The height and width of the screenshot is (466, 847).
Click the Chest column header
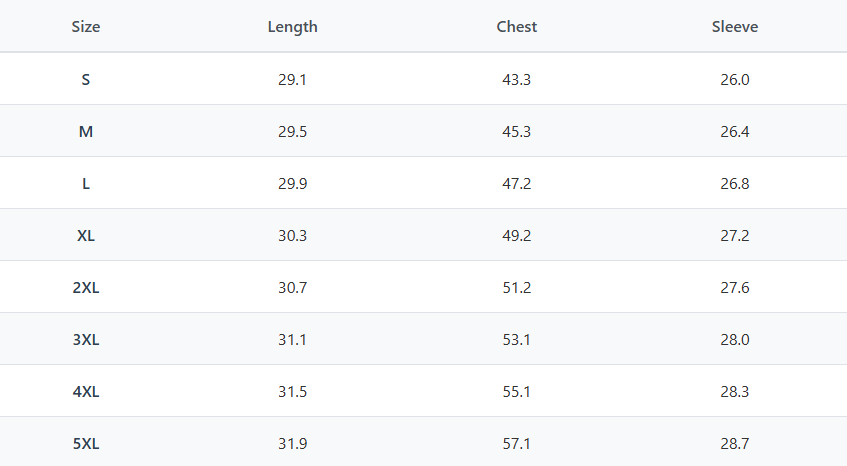point(516,27)
